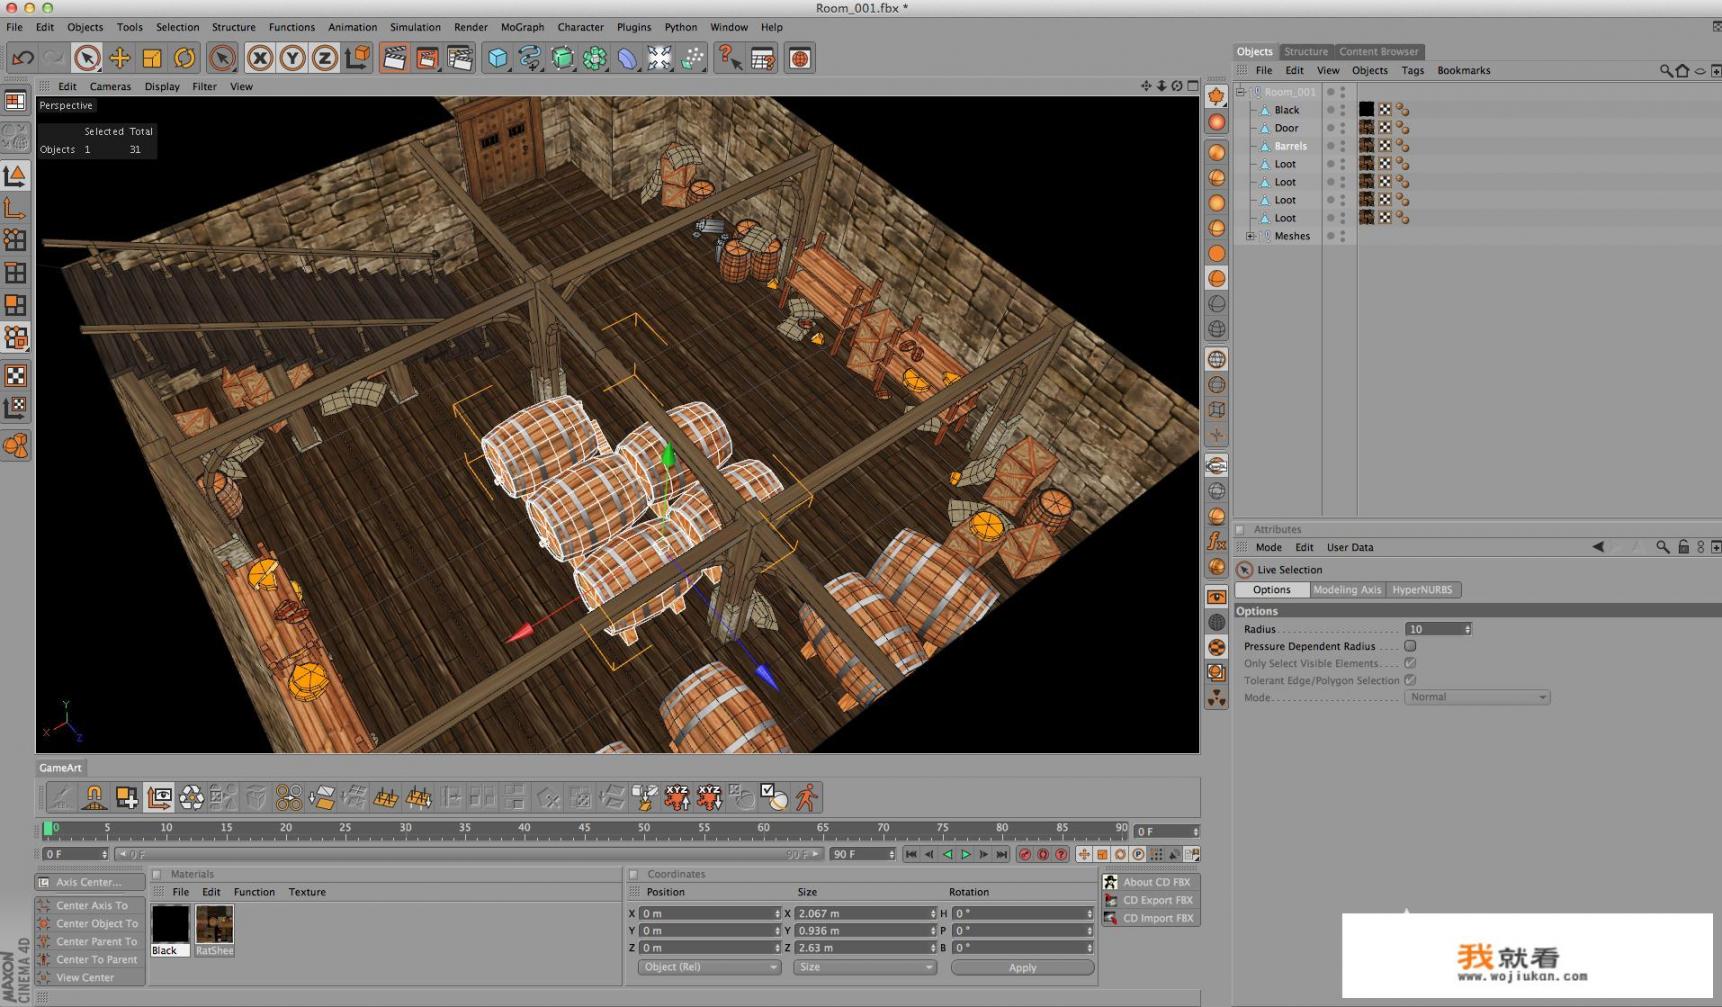Expand the Meshes tree node
Screen dimensions: 1722x1007
(x=1250, y=236)
